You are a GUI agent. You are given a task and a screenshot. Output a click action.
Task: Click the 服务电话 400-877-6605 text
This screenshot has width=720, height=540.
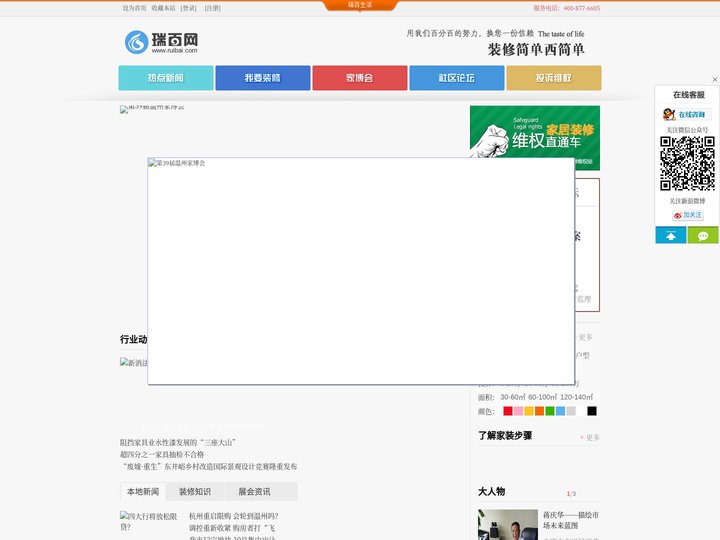[x=566, y=8]
